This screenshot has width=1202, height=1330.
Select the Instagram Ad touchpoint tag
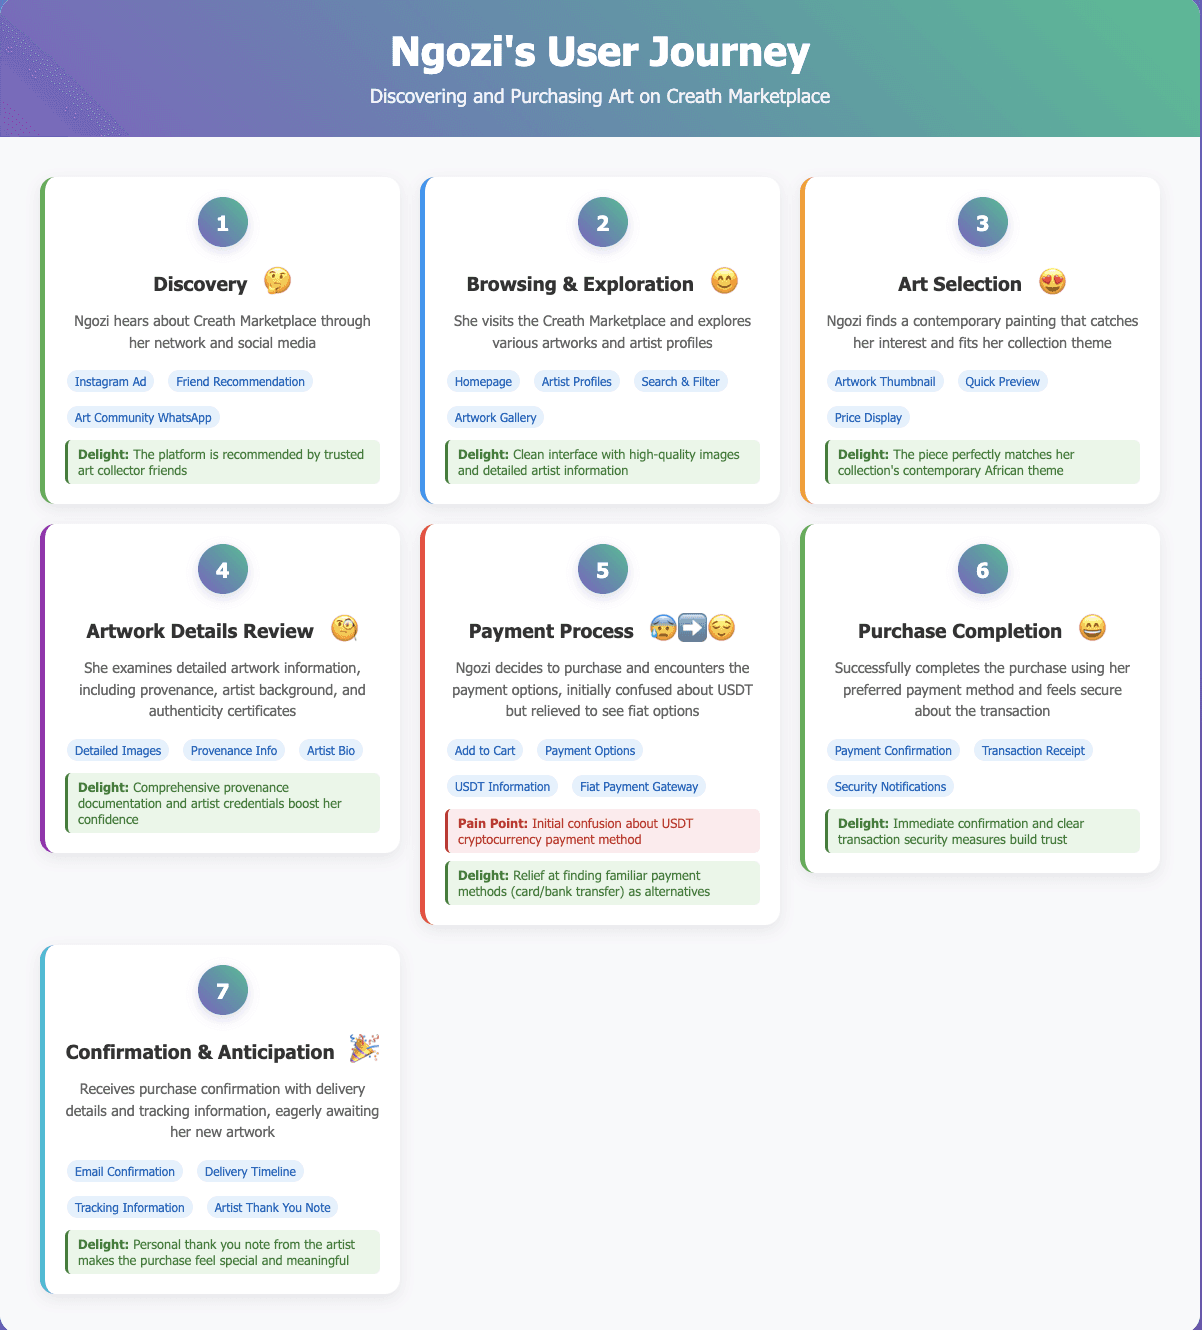pos(111,381)
